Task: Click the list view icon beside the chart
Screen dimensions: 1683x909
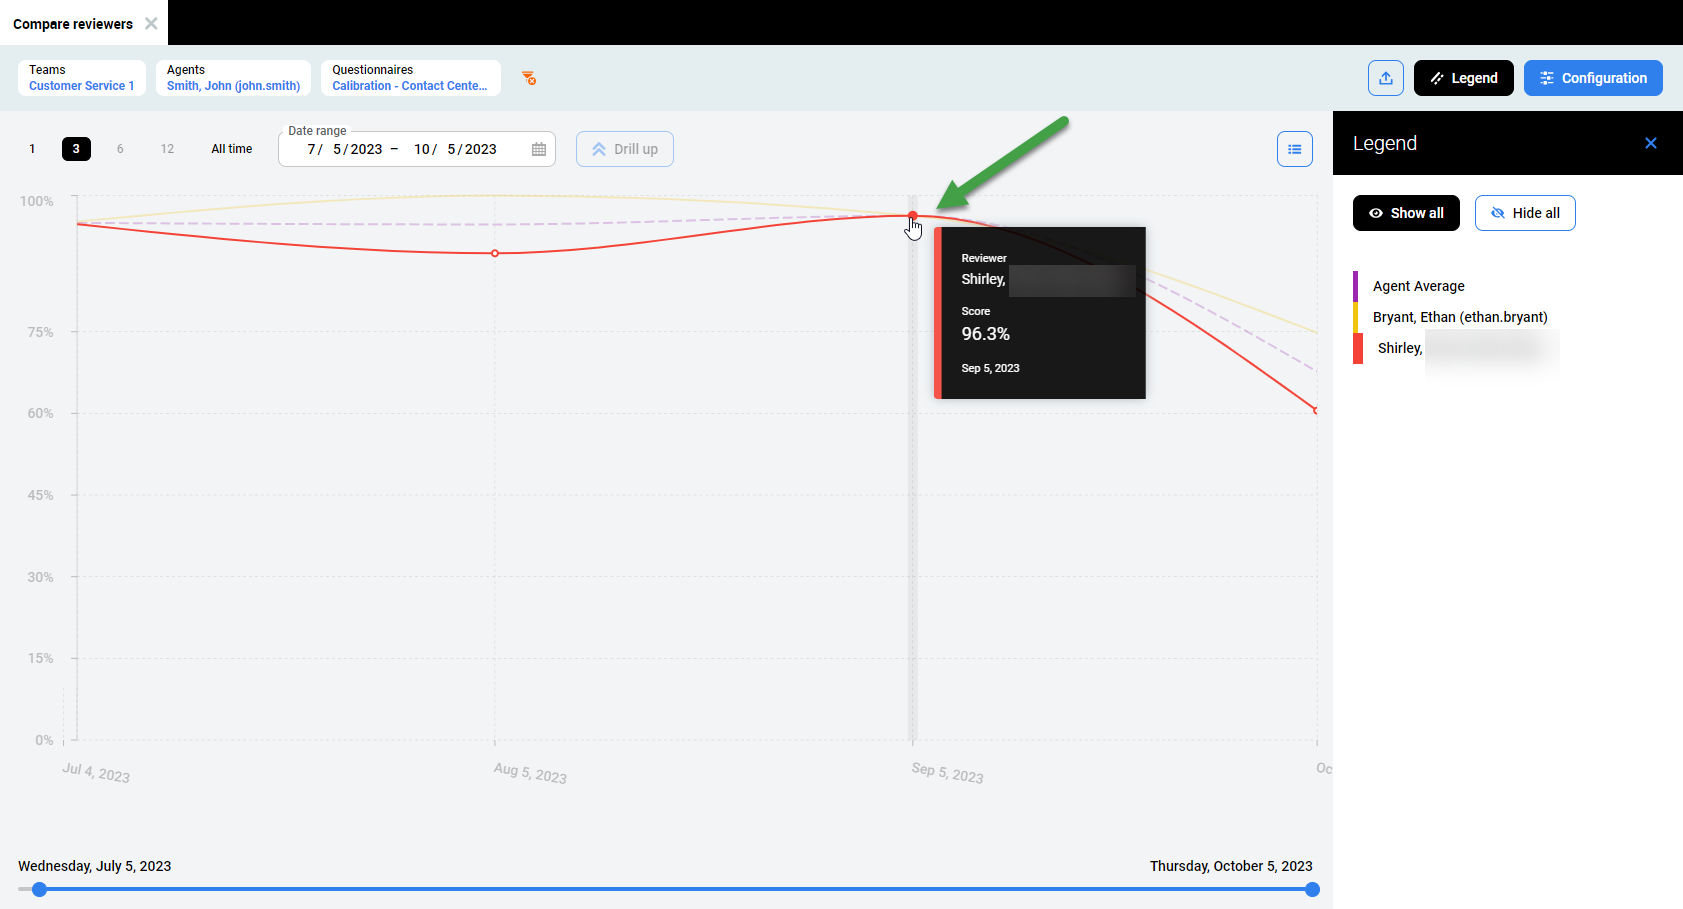Action: pos(1295,148)
